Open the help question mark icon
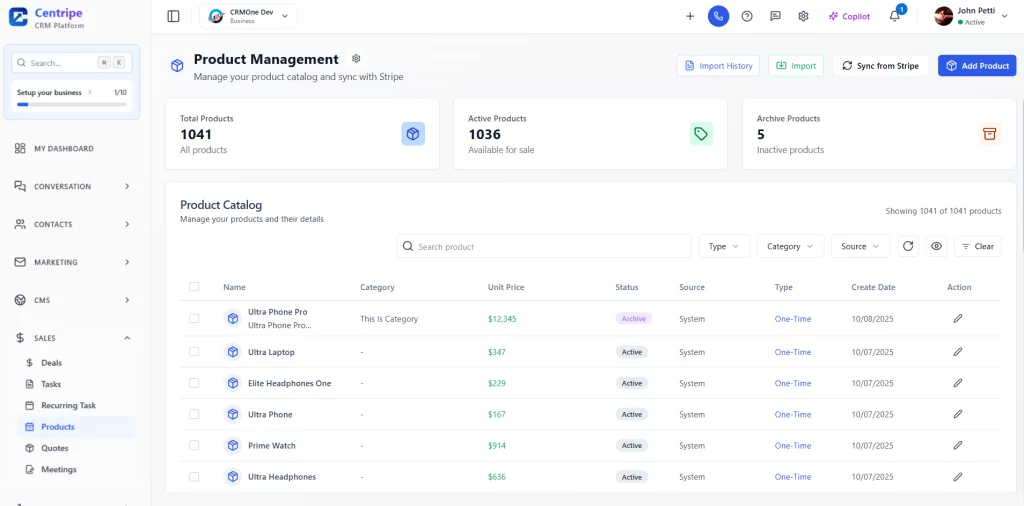This screenshot has height=506, width=1024. 747,16
